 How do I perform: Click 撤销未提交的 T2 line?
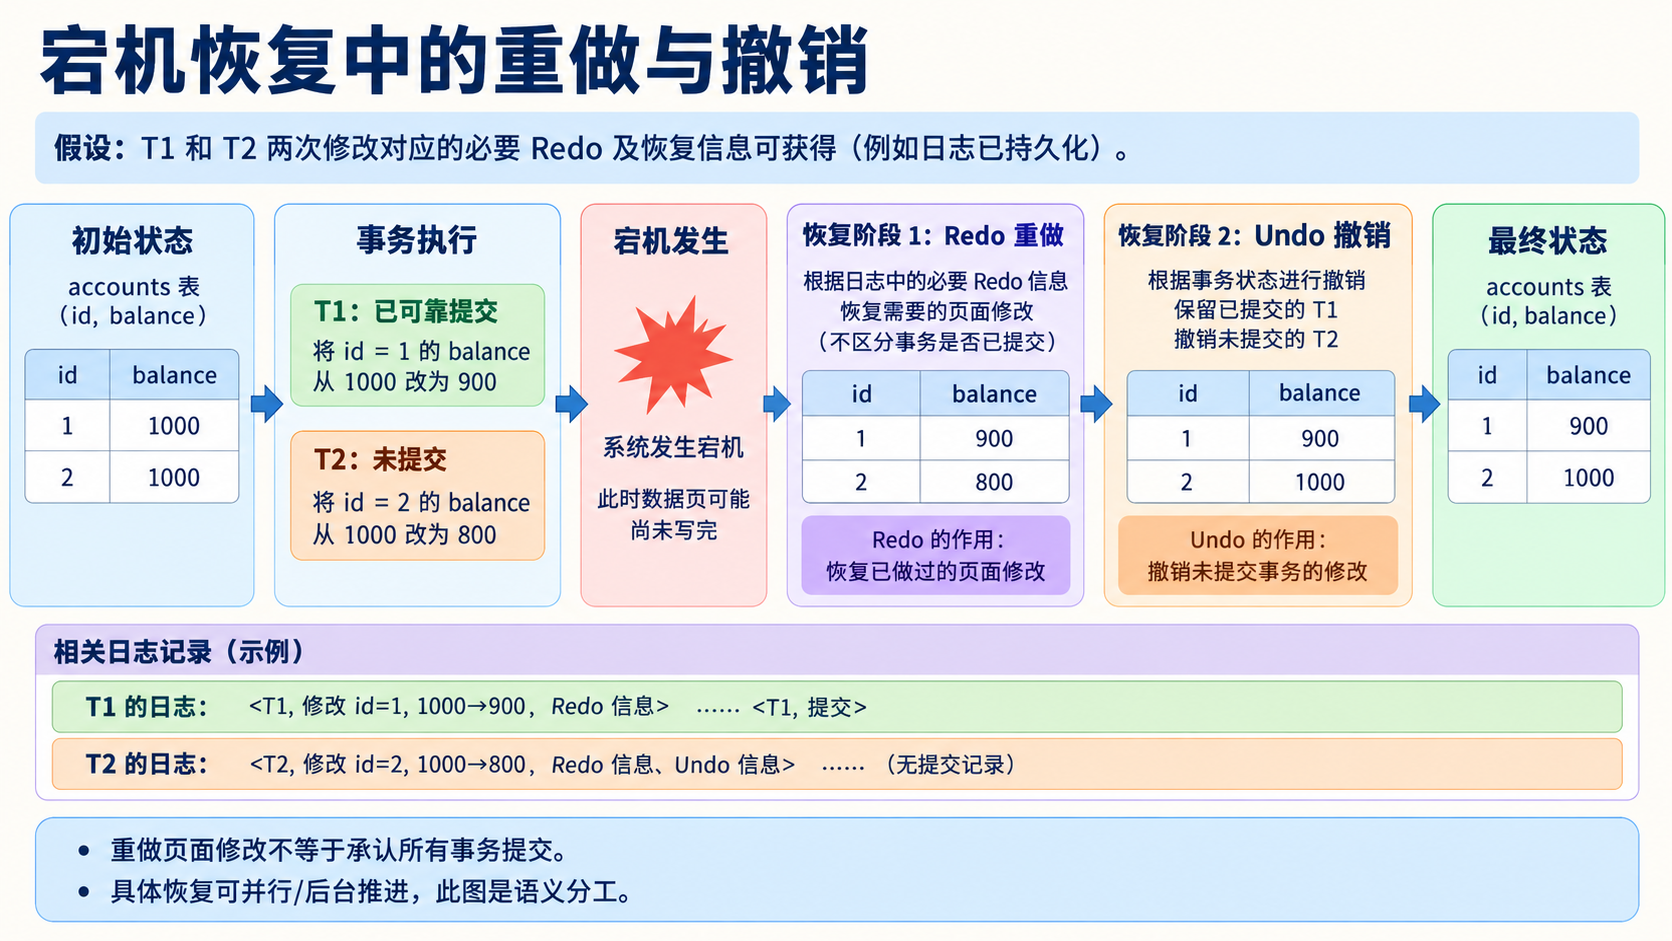(x=1255, y=339)
